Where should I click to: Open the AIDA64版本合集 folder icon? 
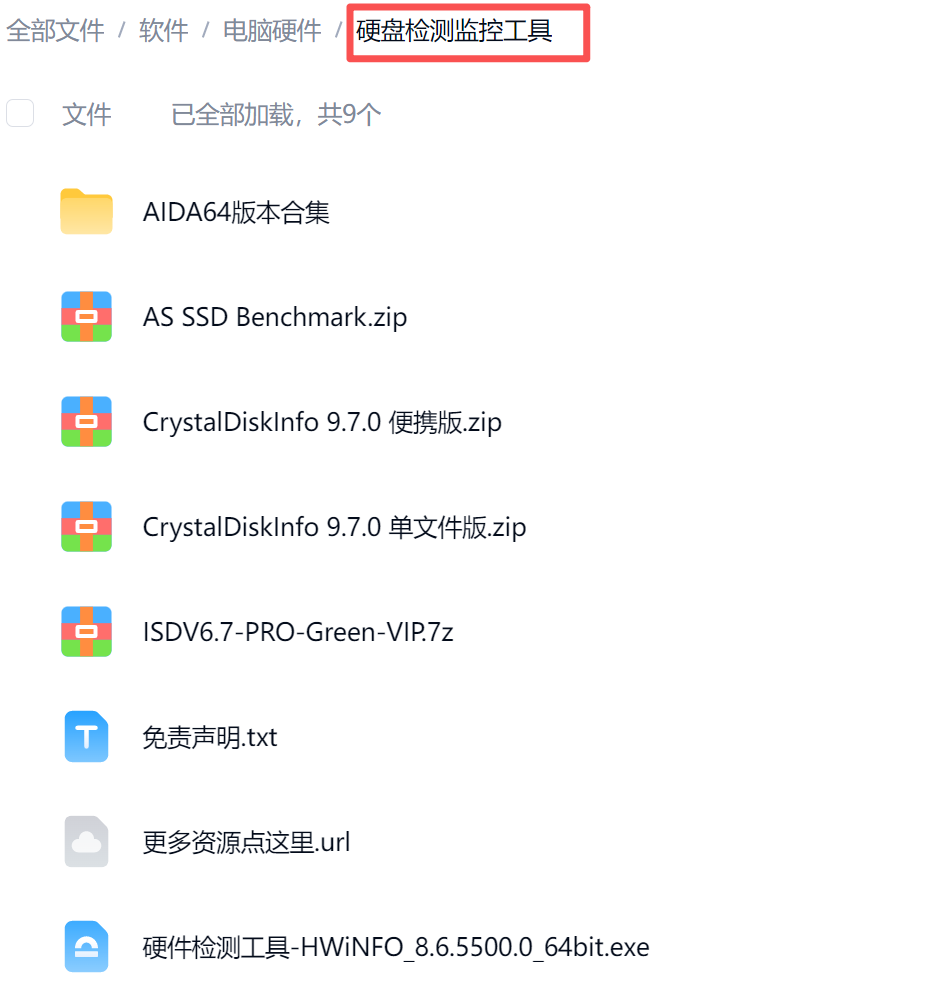coord(87,211)
